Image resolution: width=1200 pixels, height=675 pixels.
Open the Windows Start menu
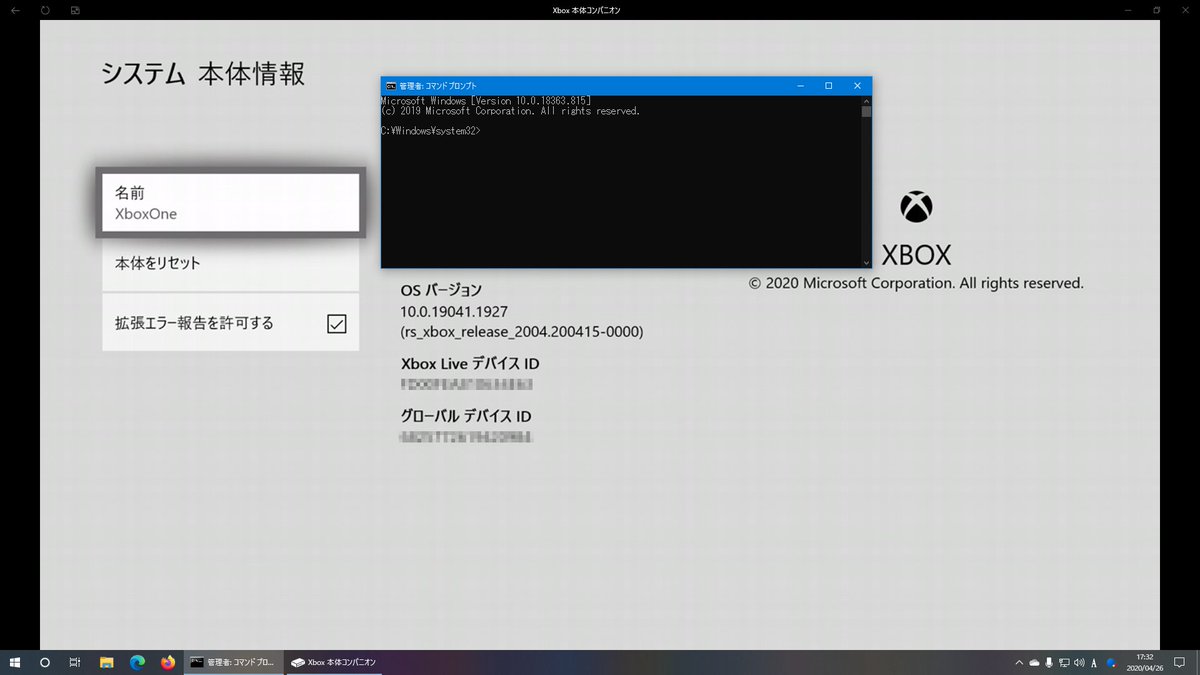pos(15,662)
